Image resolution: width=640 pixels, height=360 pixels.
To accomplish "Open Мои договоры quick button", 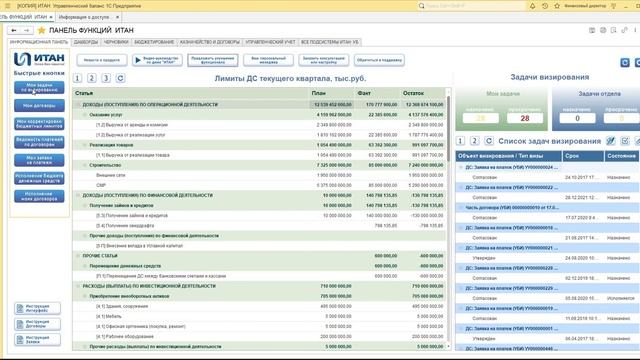I will 39,105.
